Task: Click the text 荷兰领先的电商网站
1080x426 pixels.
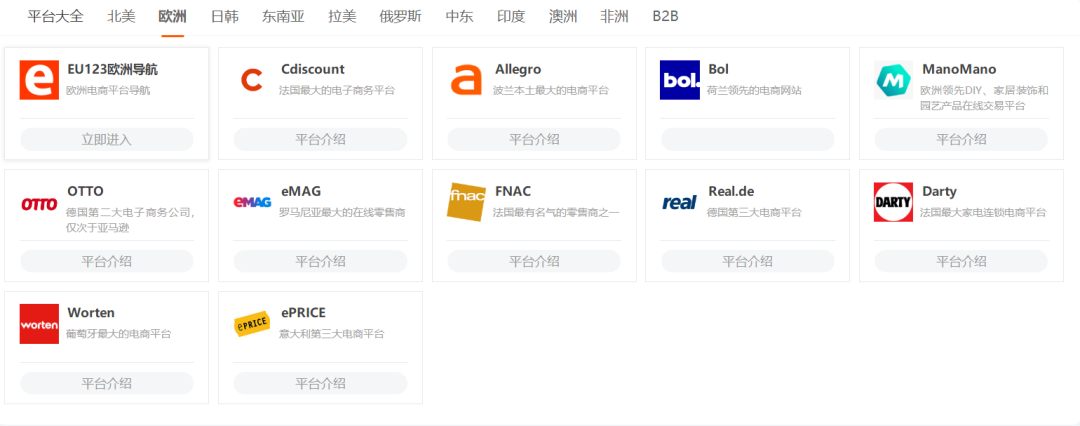Action: [x=754, y=90]
